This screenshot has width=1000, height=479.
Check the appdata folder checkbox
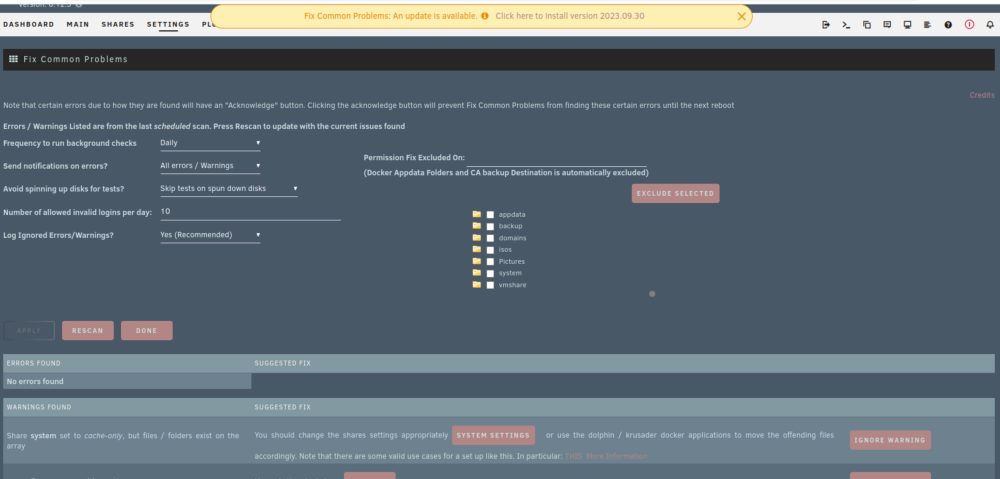490,215
